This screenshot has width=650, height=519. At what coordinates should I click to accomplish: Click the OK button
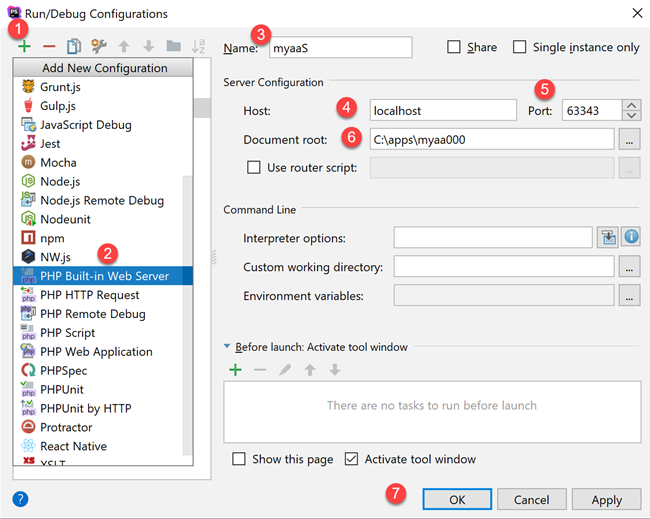pyautogui.click(x=457, y=499)
